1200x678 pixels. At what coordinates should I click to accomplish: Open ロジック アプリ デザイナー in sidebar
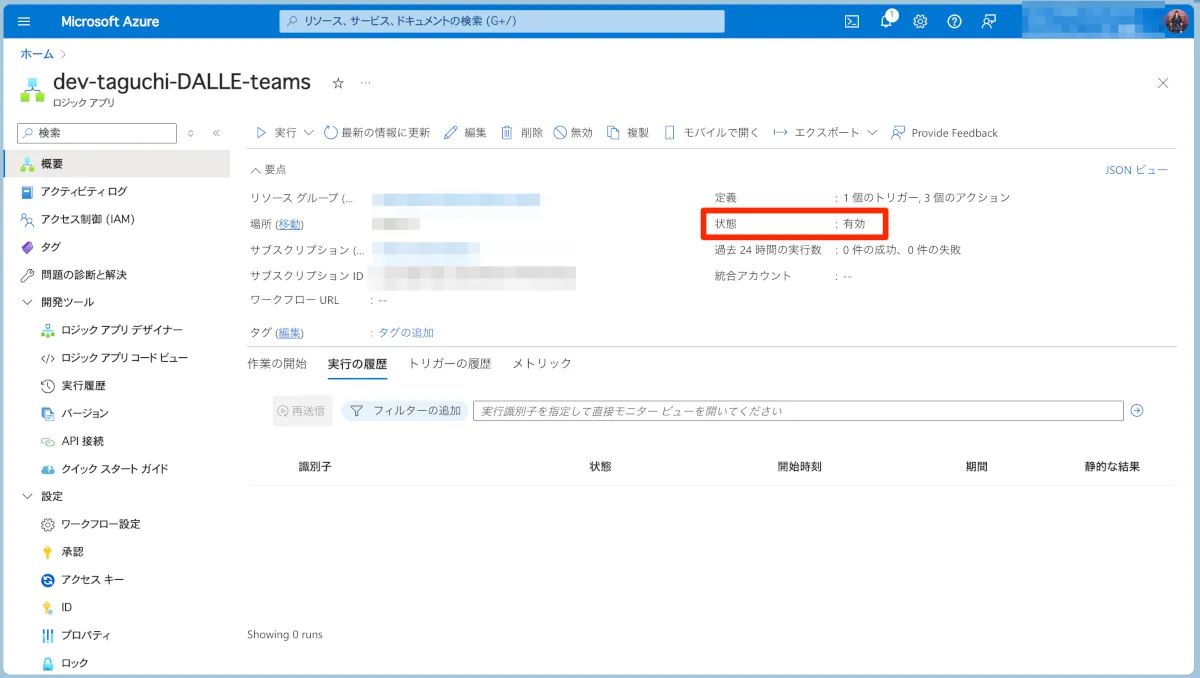coord(121,330)
